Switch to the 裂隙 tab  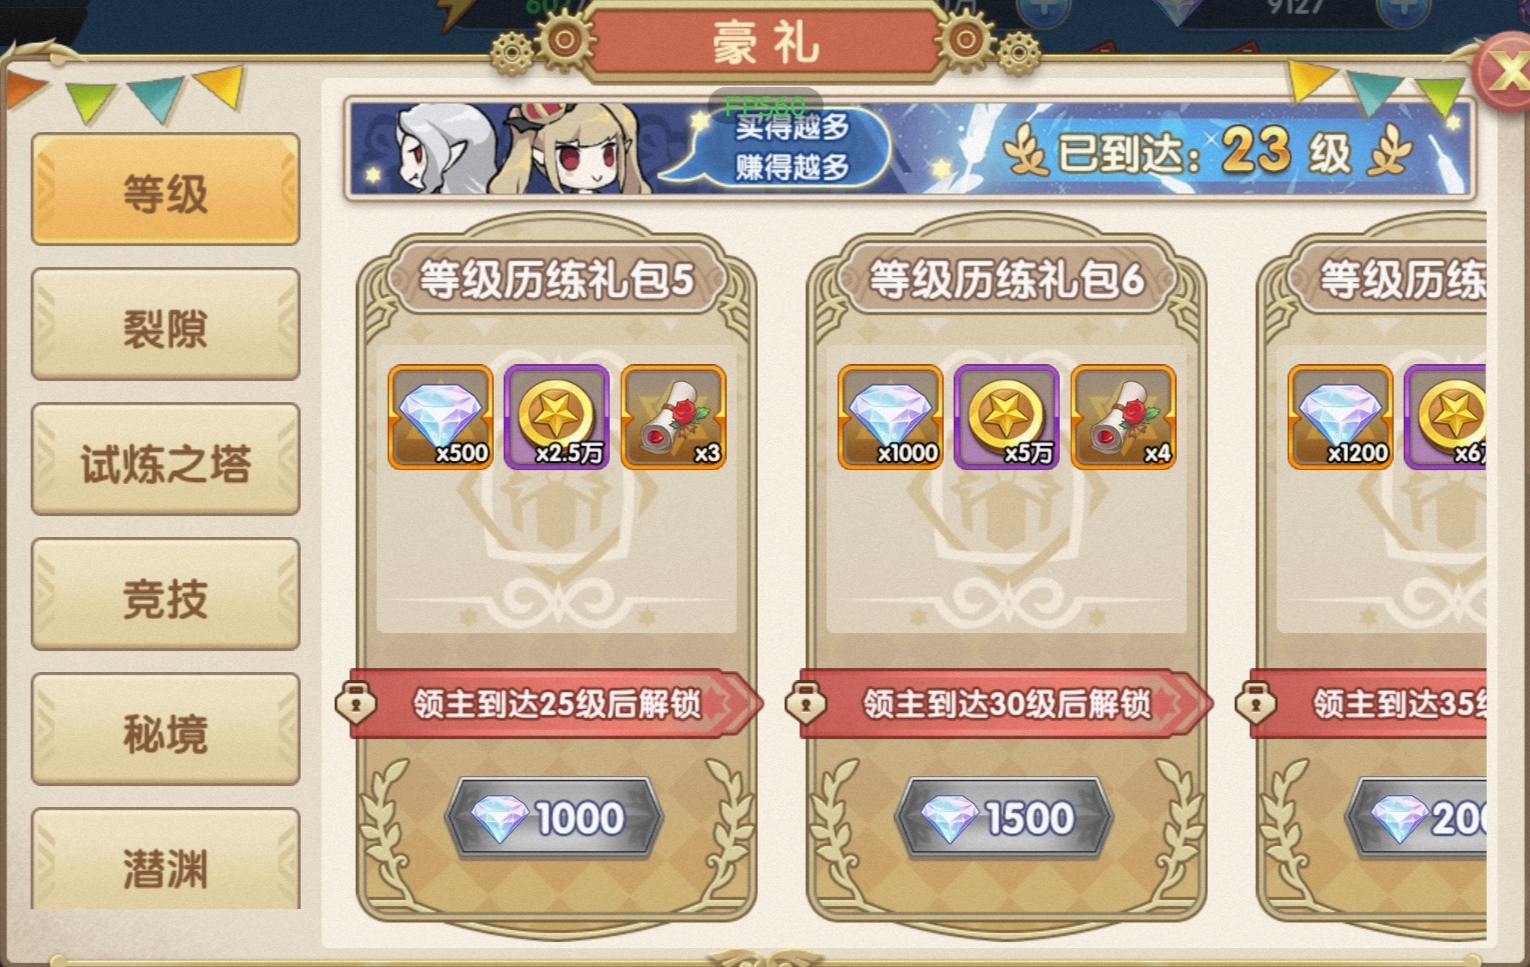pos(166,325)
